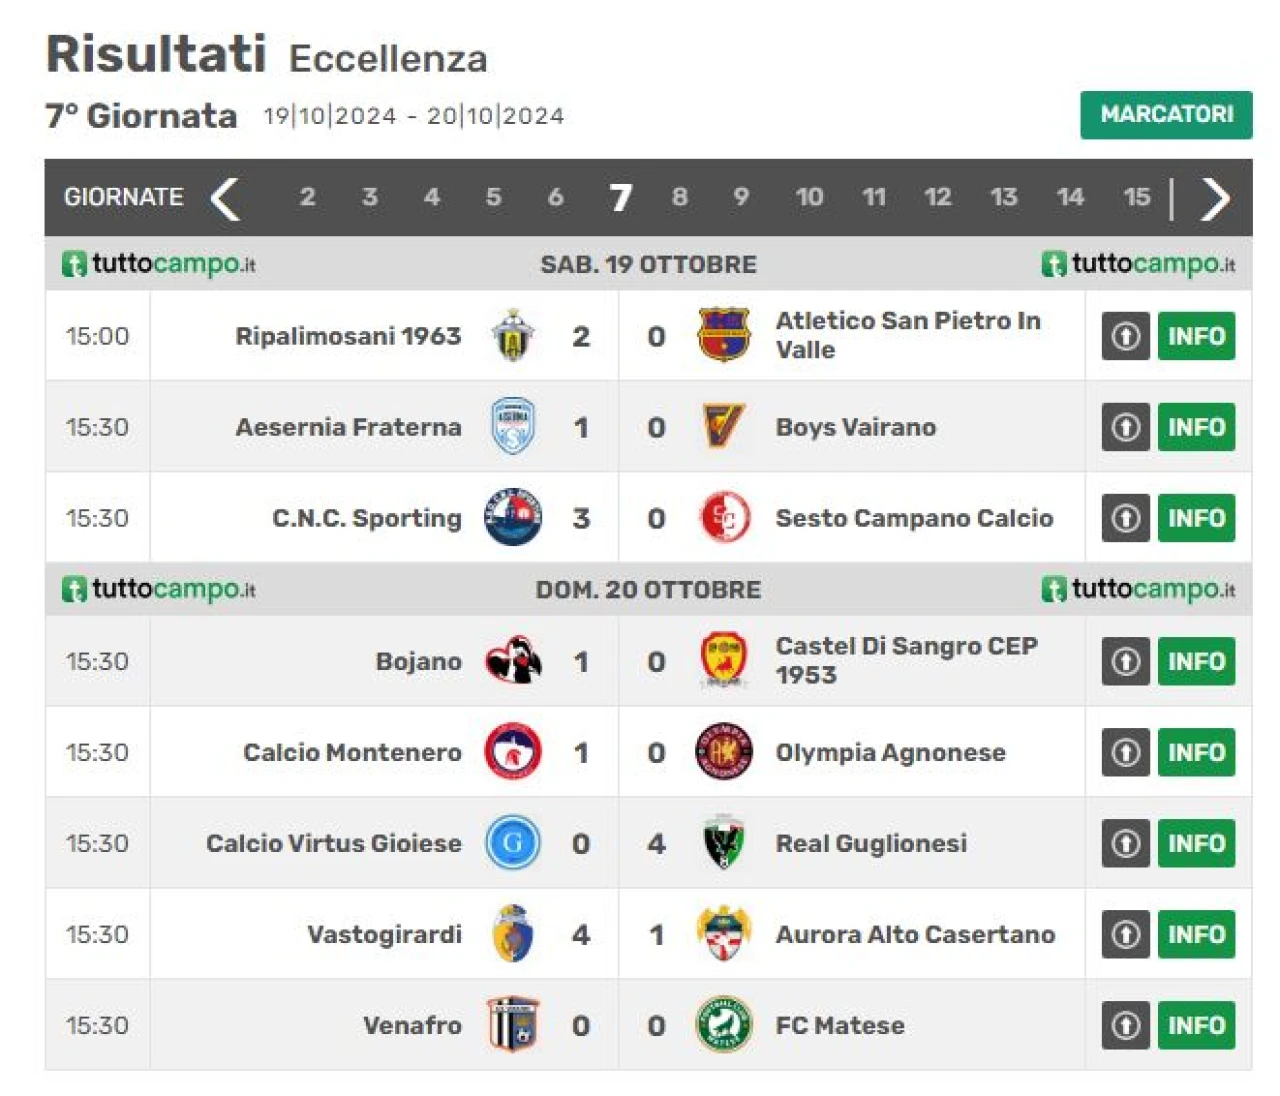Click the Ripalimosani 1963 team crest
The height and width of the screenshot is (1096, 1280).
pyautogui.click(x=513, y=336)
